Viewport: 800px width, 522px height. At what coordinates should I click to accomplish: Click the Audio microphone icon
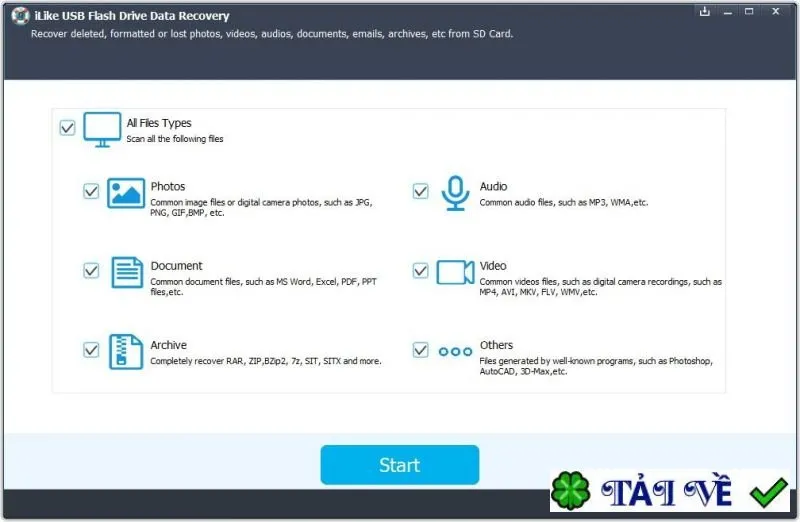click(x=455, y=193)
